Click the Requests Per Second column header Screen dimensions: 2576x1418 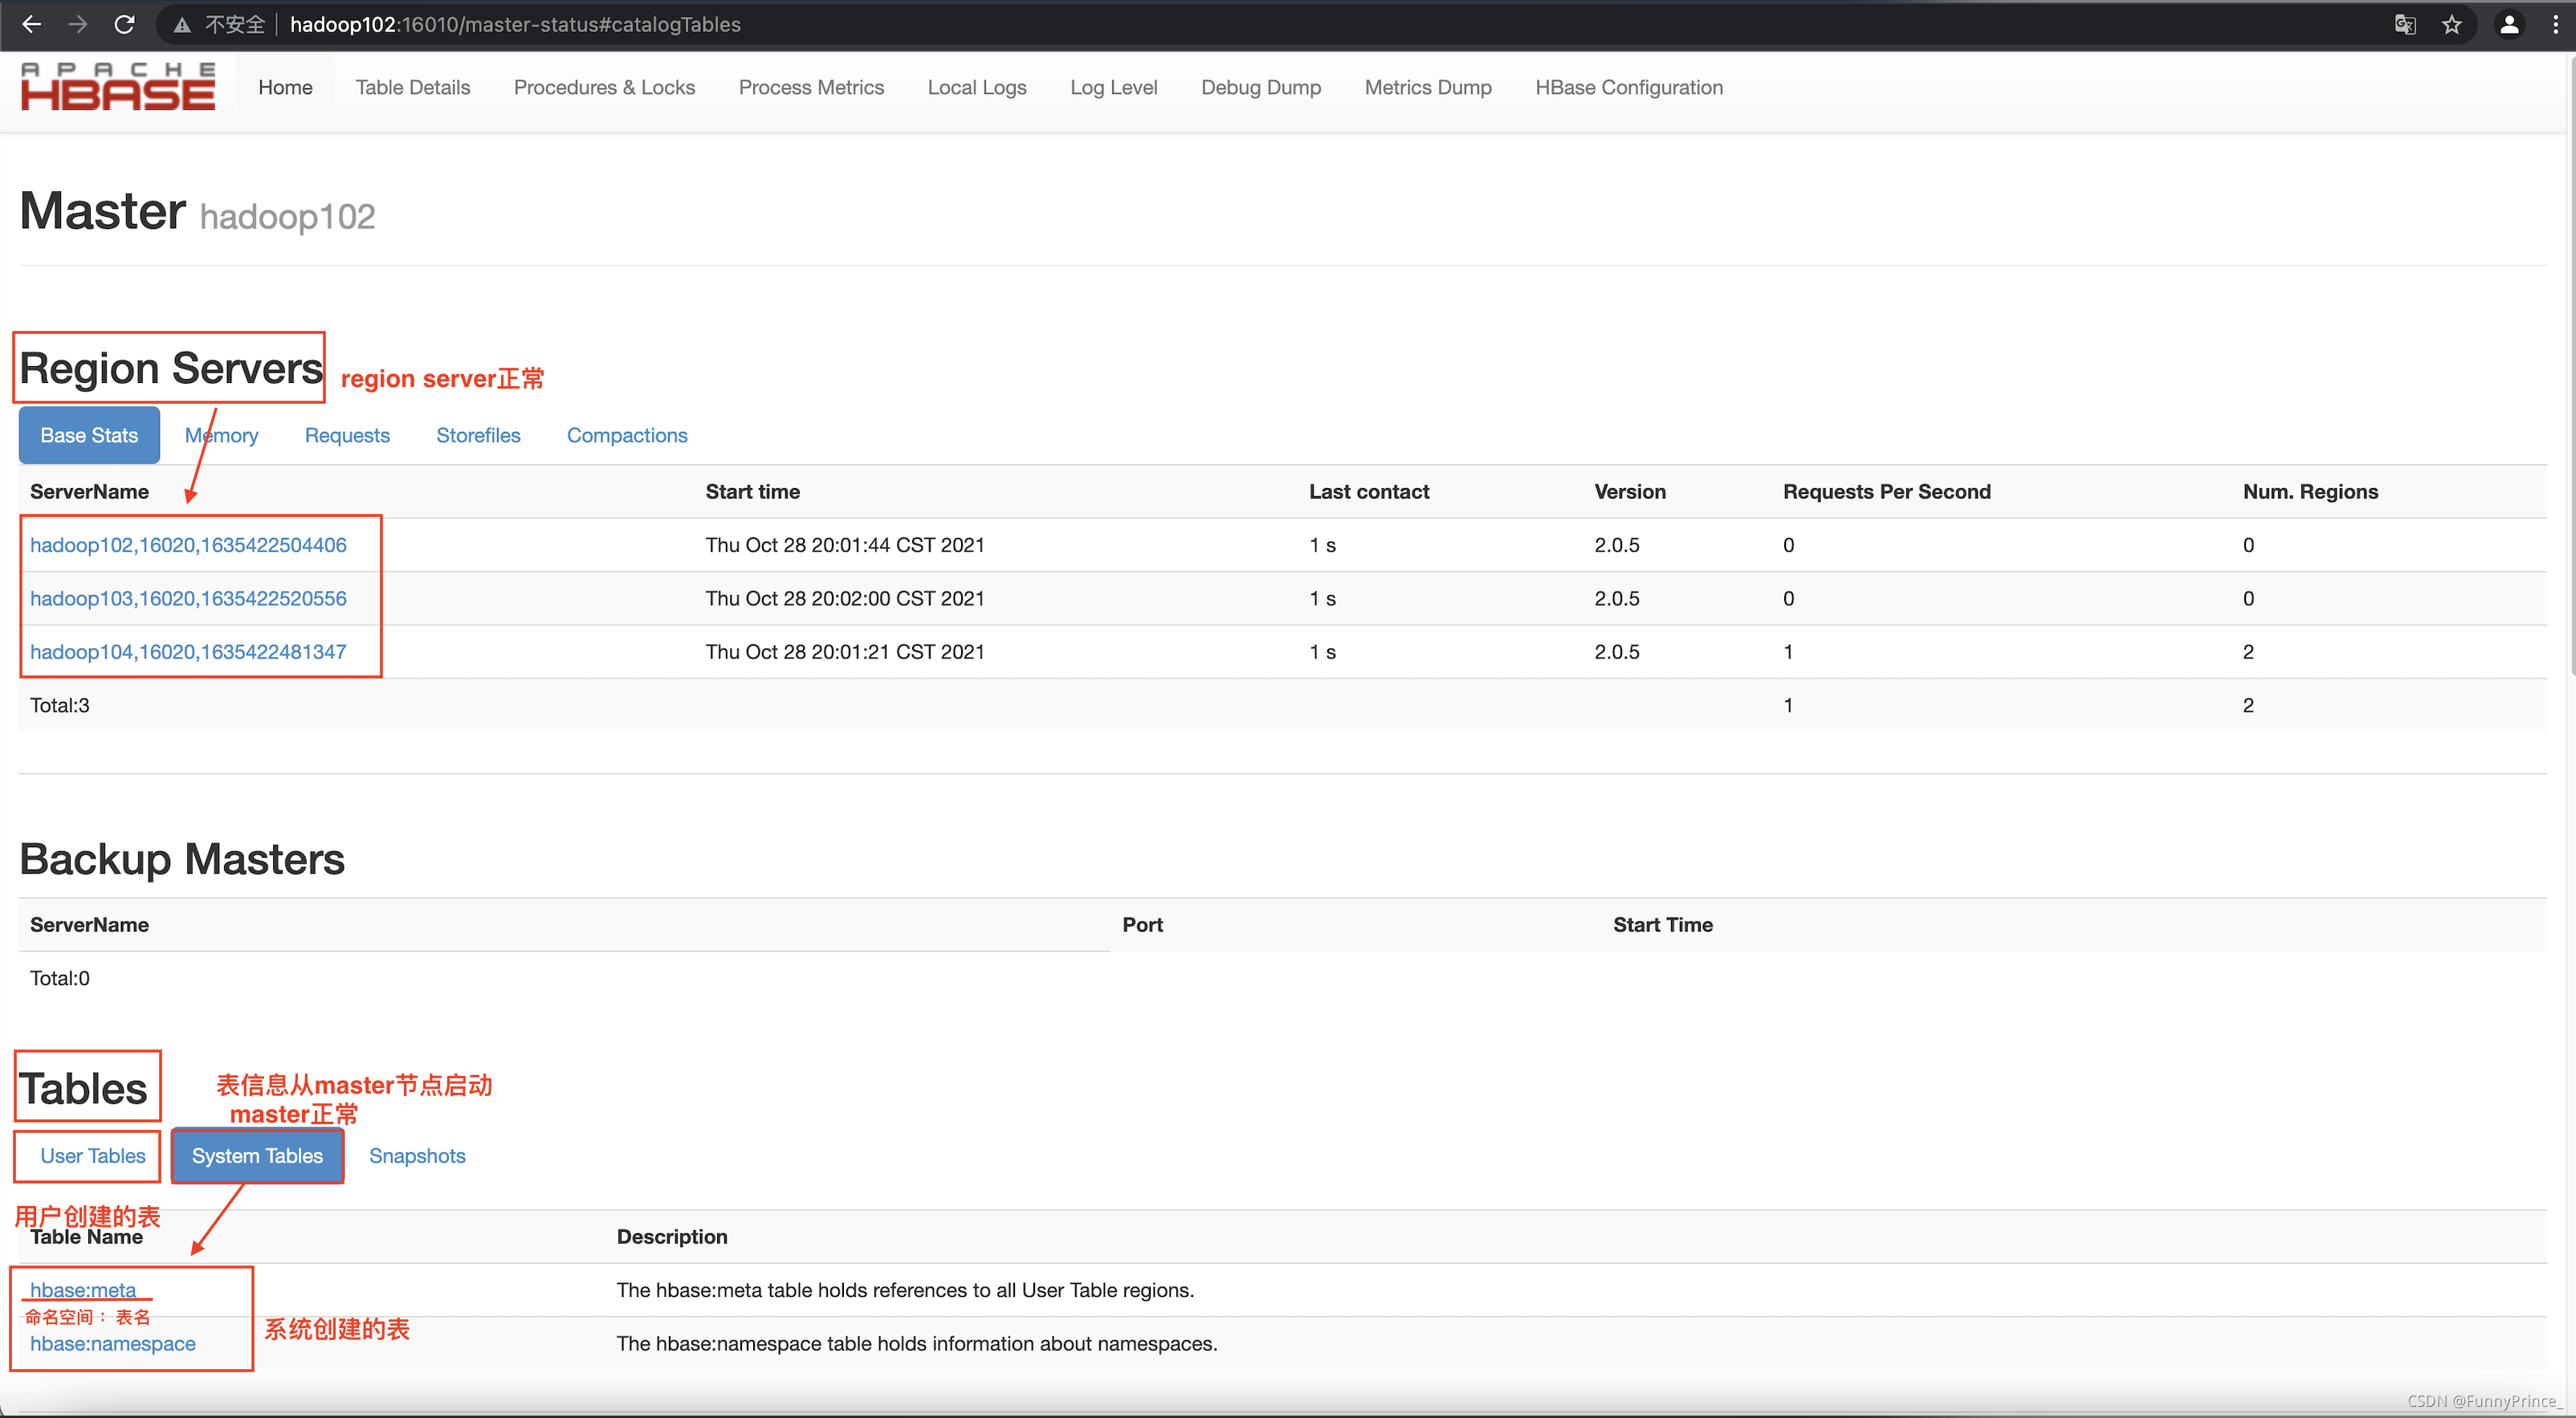point(1886,492)
